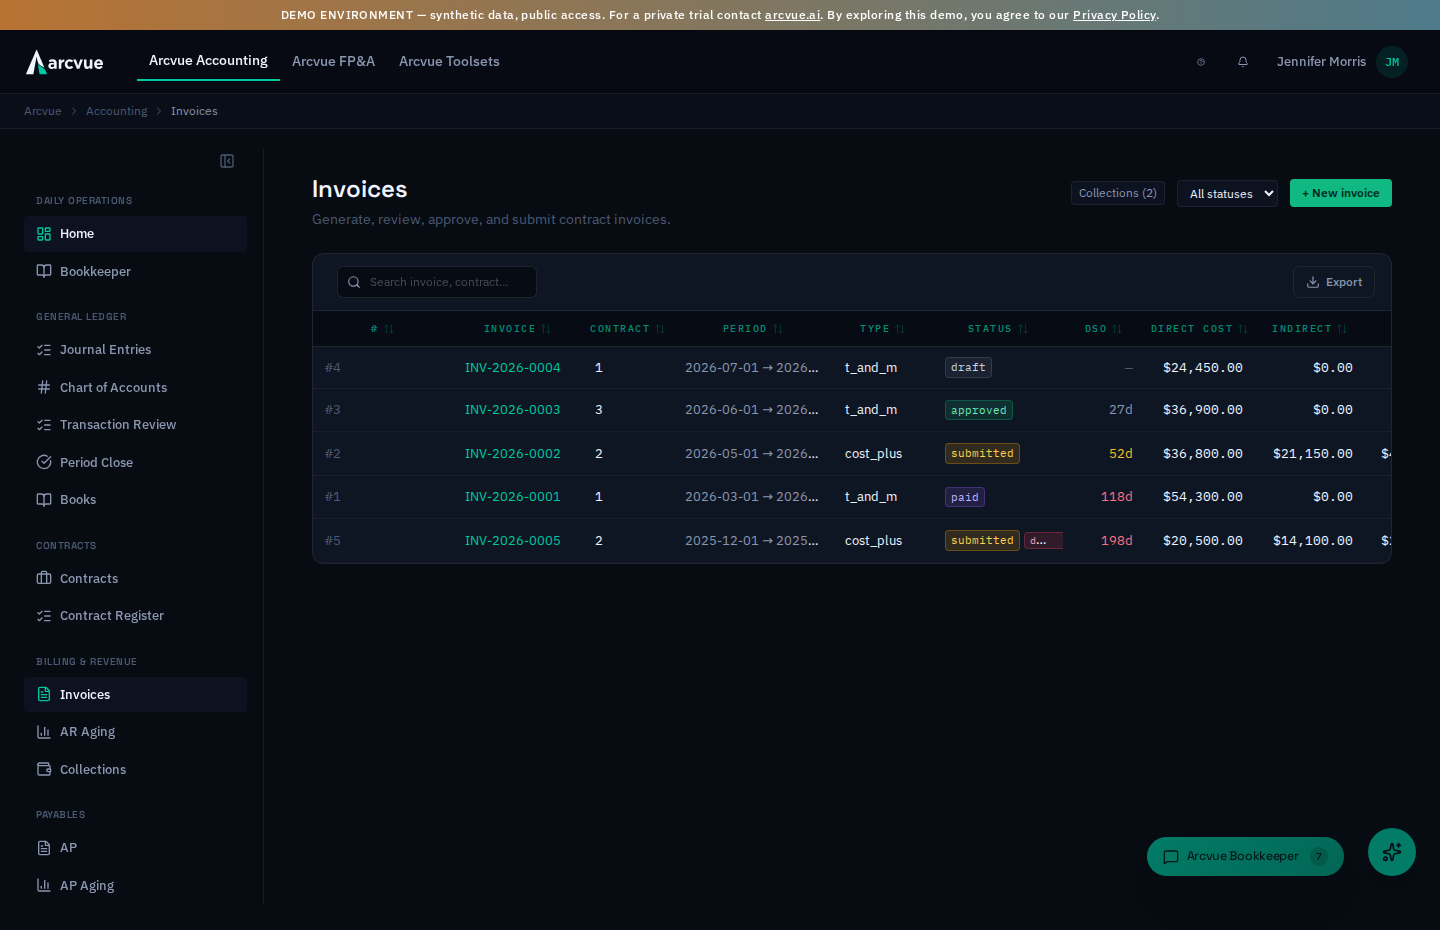
Task: Select Invoices in sidebar menu
Action: (135, 695)
